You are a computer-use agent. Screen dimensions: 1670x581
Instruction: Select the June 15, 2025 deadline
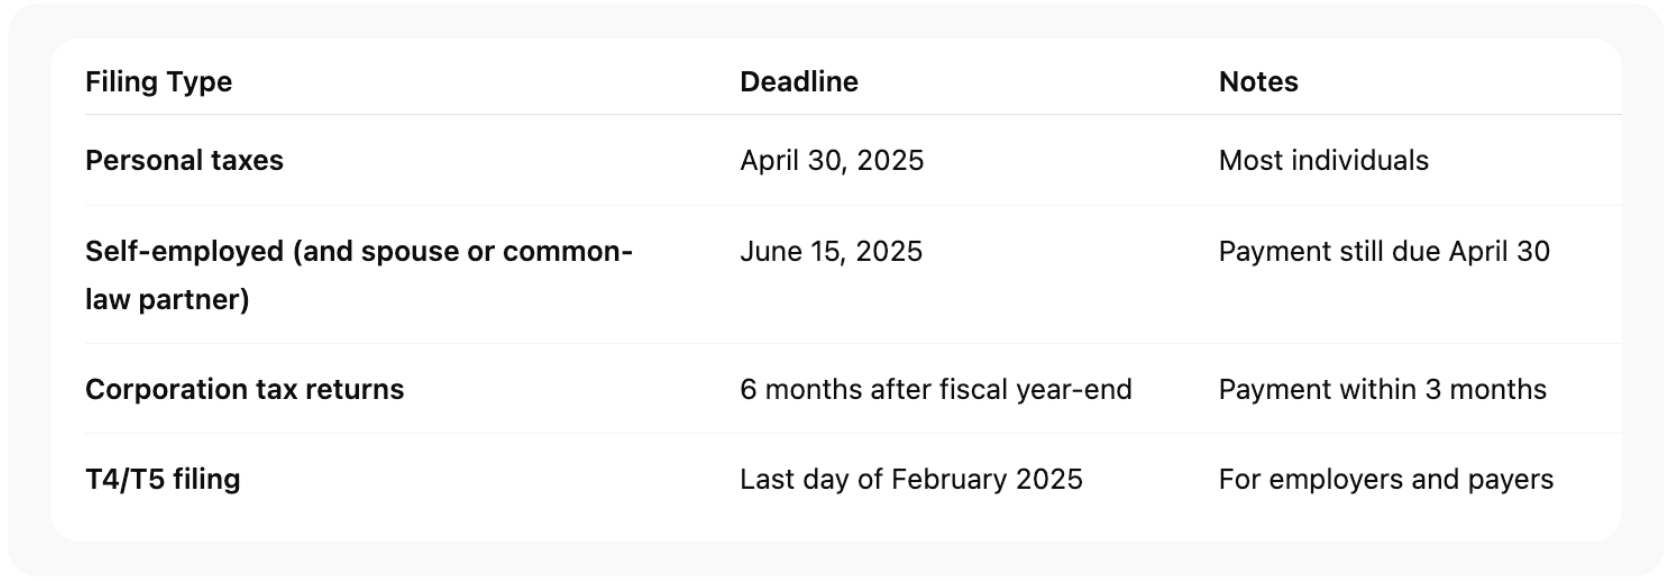(x=830, y=251)
